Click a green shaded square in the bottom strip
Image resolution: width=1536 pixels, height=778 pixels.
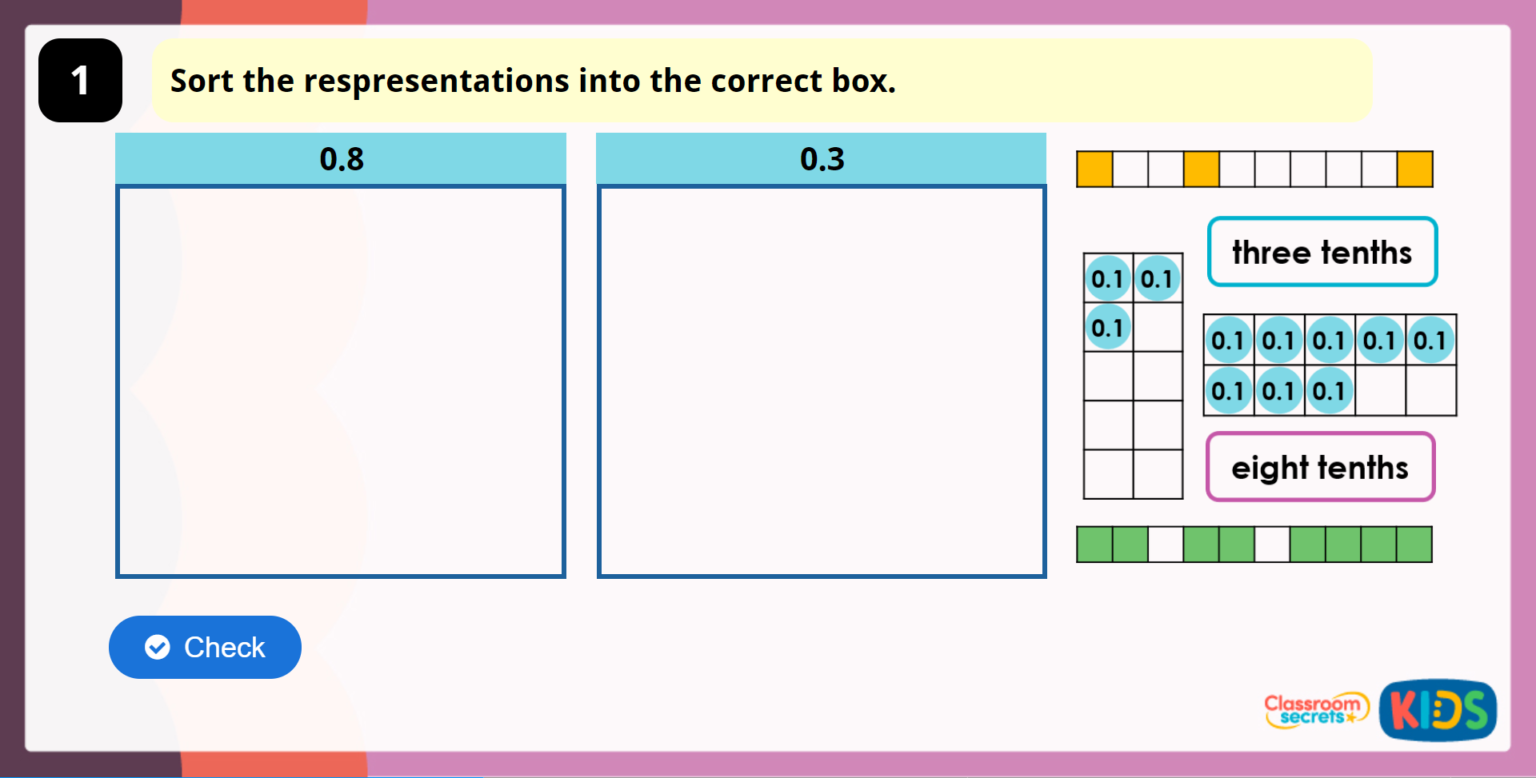pos(1094,543)
